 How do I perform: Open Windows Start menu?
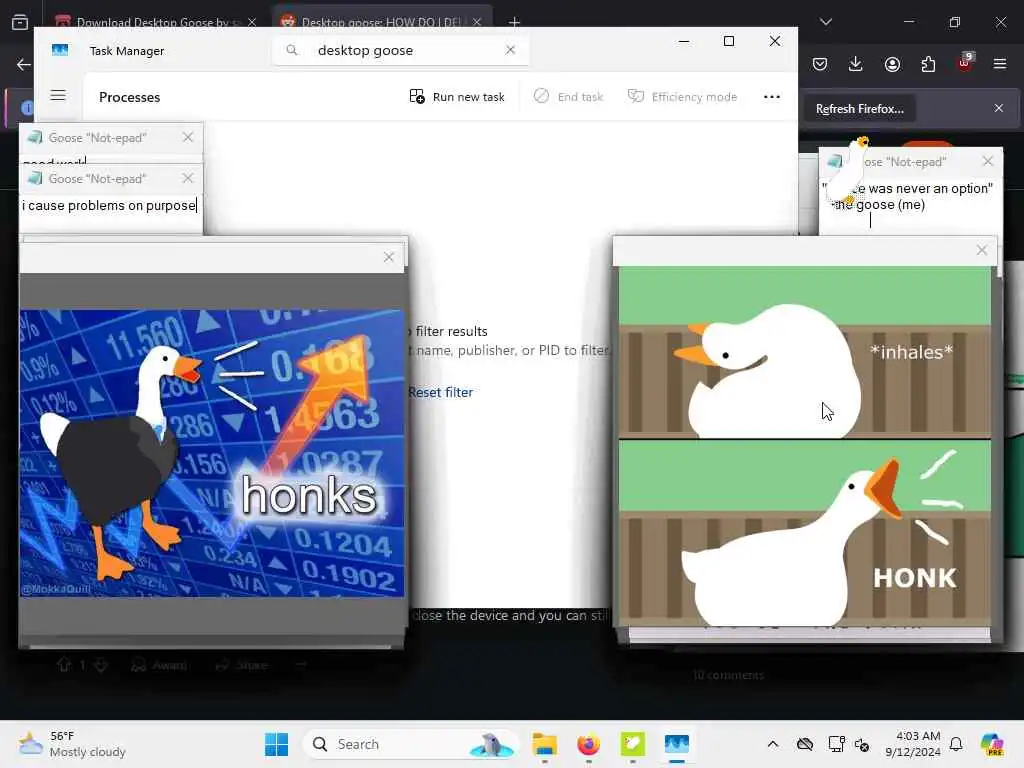[276, 744]
